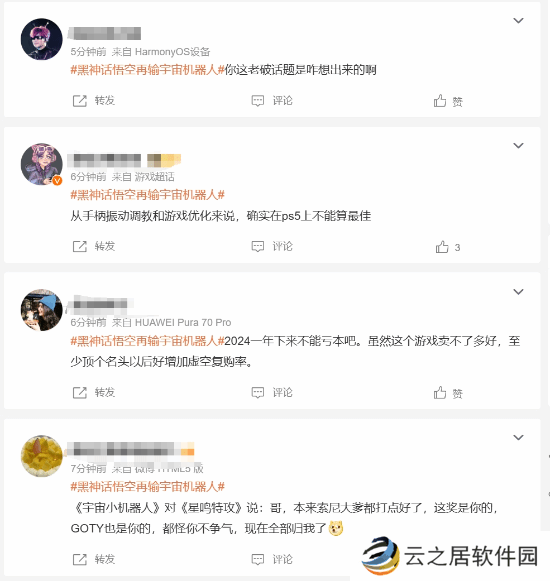Open the blue beanie avatar profile
550x581 pixels.
(x=42, y=310)
